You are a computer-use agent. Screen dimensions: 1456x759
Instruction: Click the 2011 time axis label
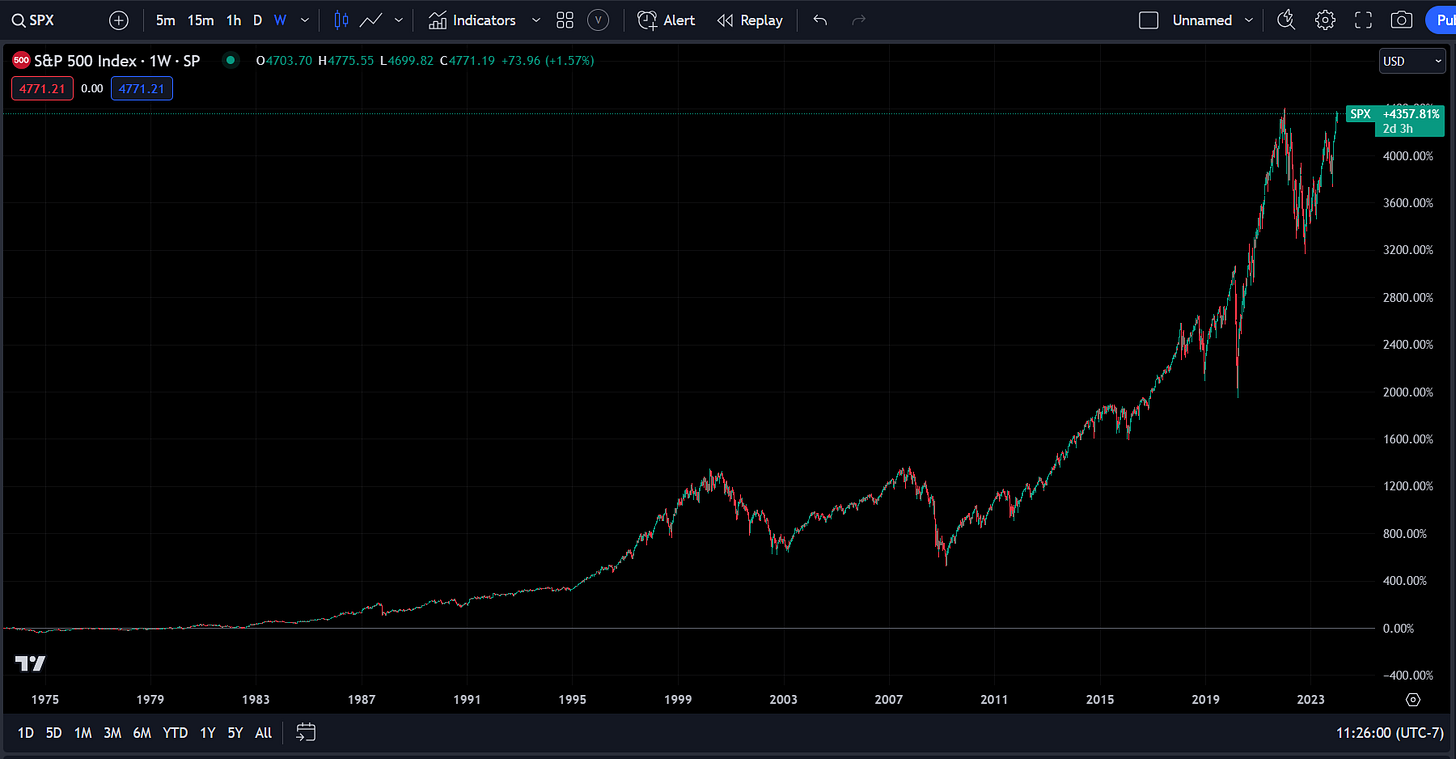click(x=994, y=699)
